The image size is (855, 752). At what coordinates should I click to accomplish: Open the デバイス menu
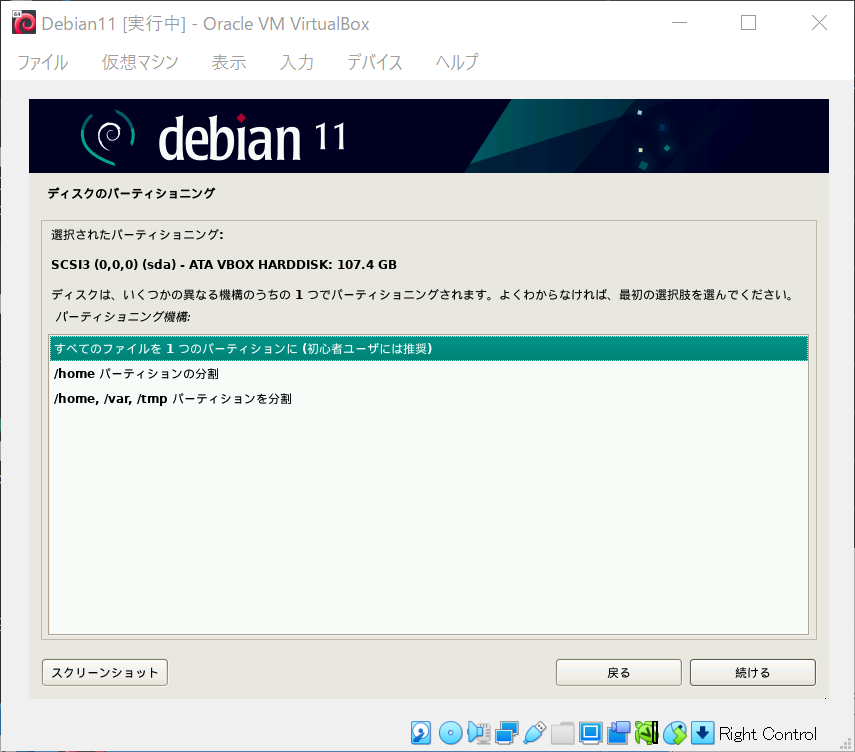point(375,62)
